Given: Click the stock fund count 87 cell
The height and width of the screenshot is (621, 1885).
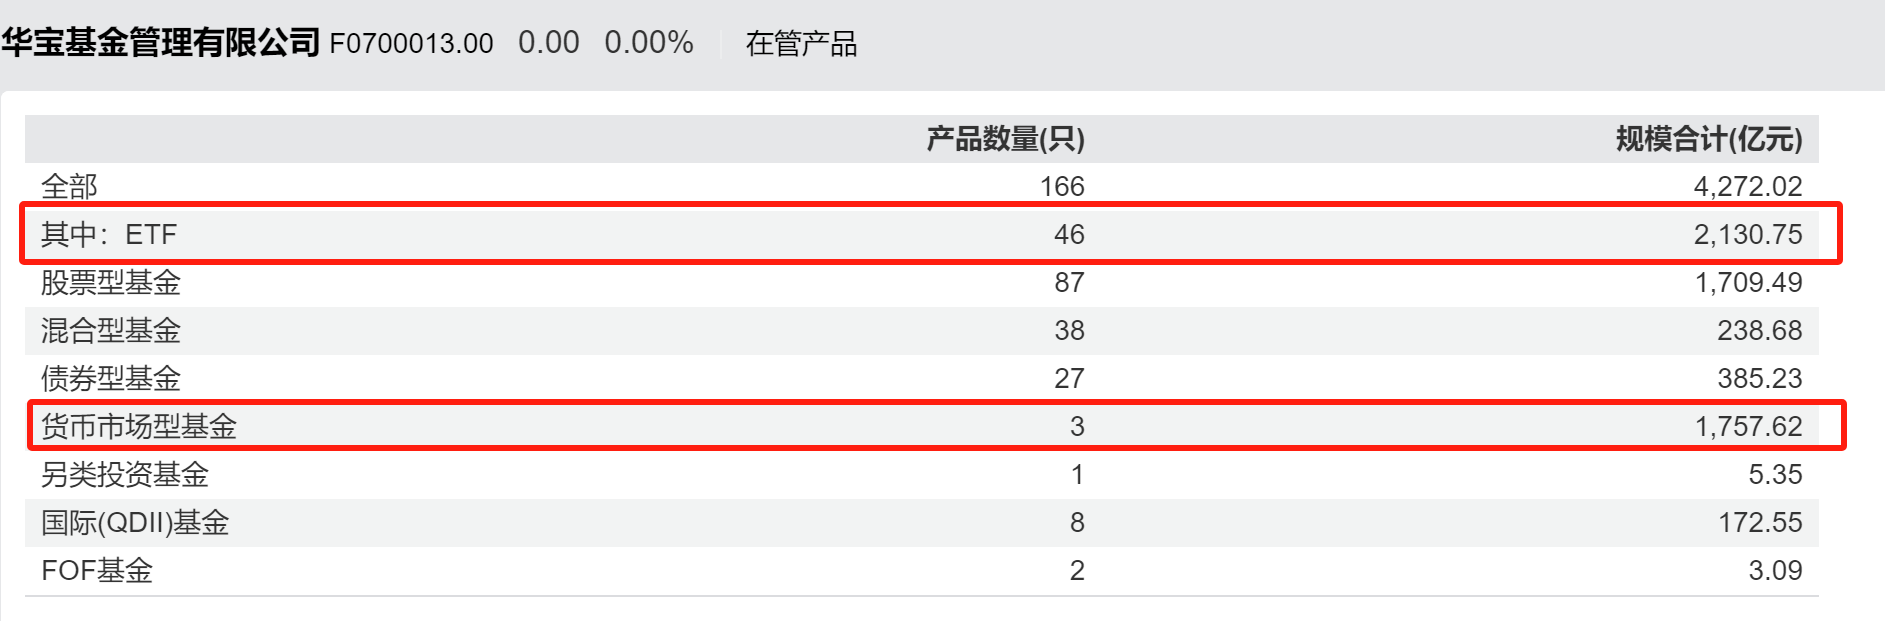Looking at the screenshot, I should pos(1069,283).
